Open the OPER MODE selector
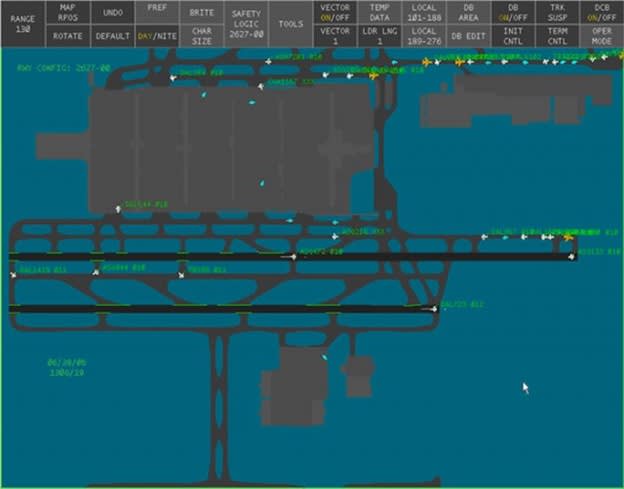The image size is (624, 489). coord(602,36)
